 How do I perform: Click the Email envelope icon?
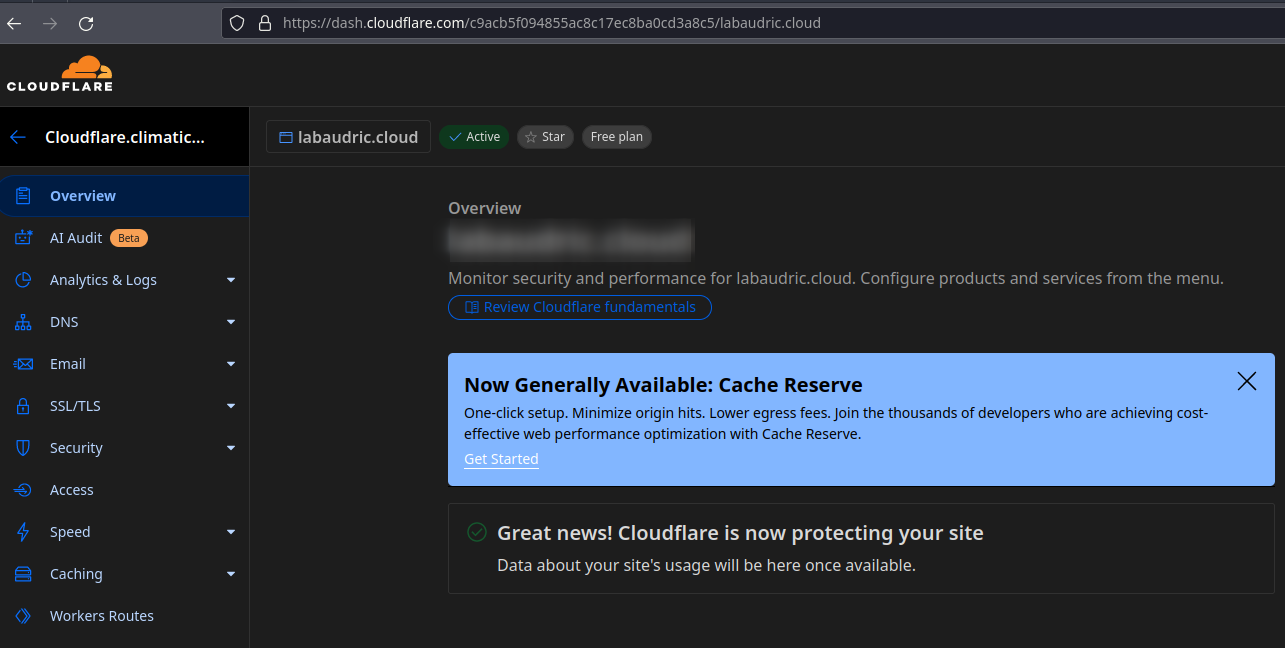[23, 364]
